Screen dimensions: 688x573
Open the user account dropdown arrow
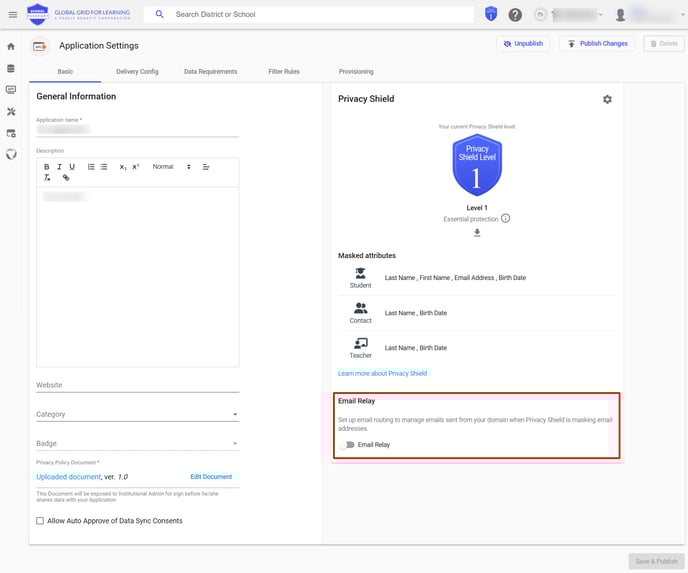(x=683, y=14)
